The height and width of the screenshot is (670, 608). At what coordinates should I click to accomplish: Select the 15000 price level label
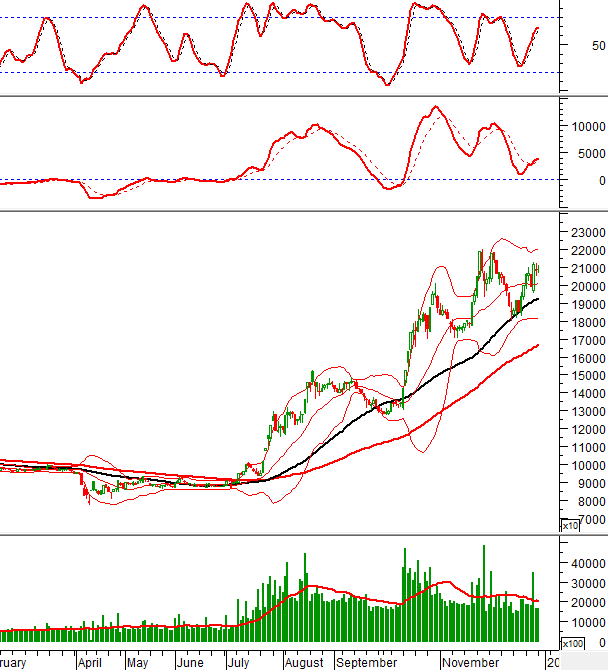(x=585, y=376)
